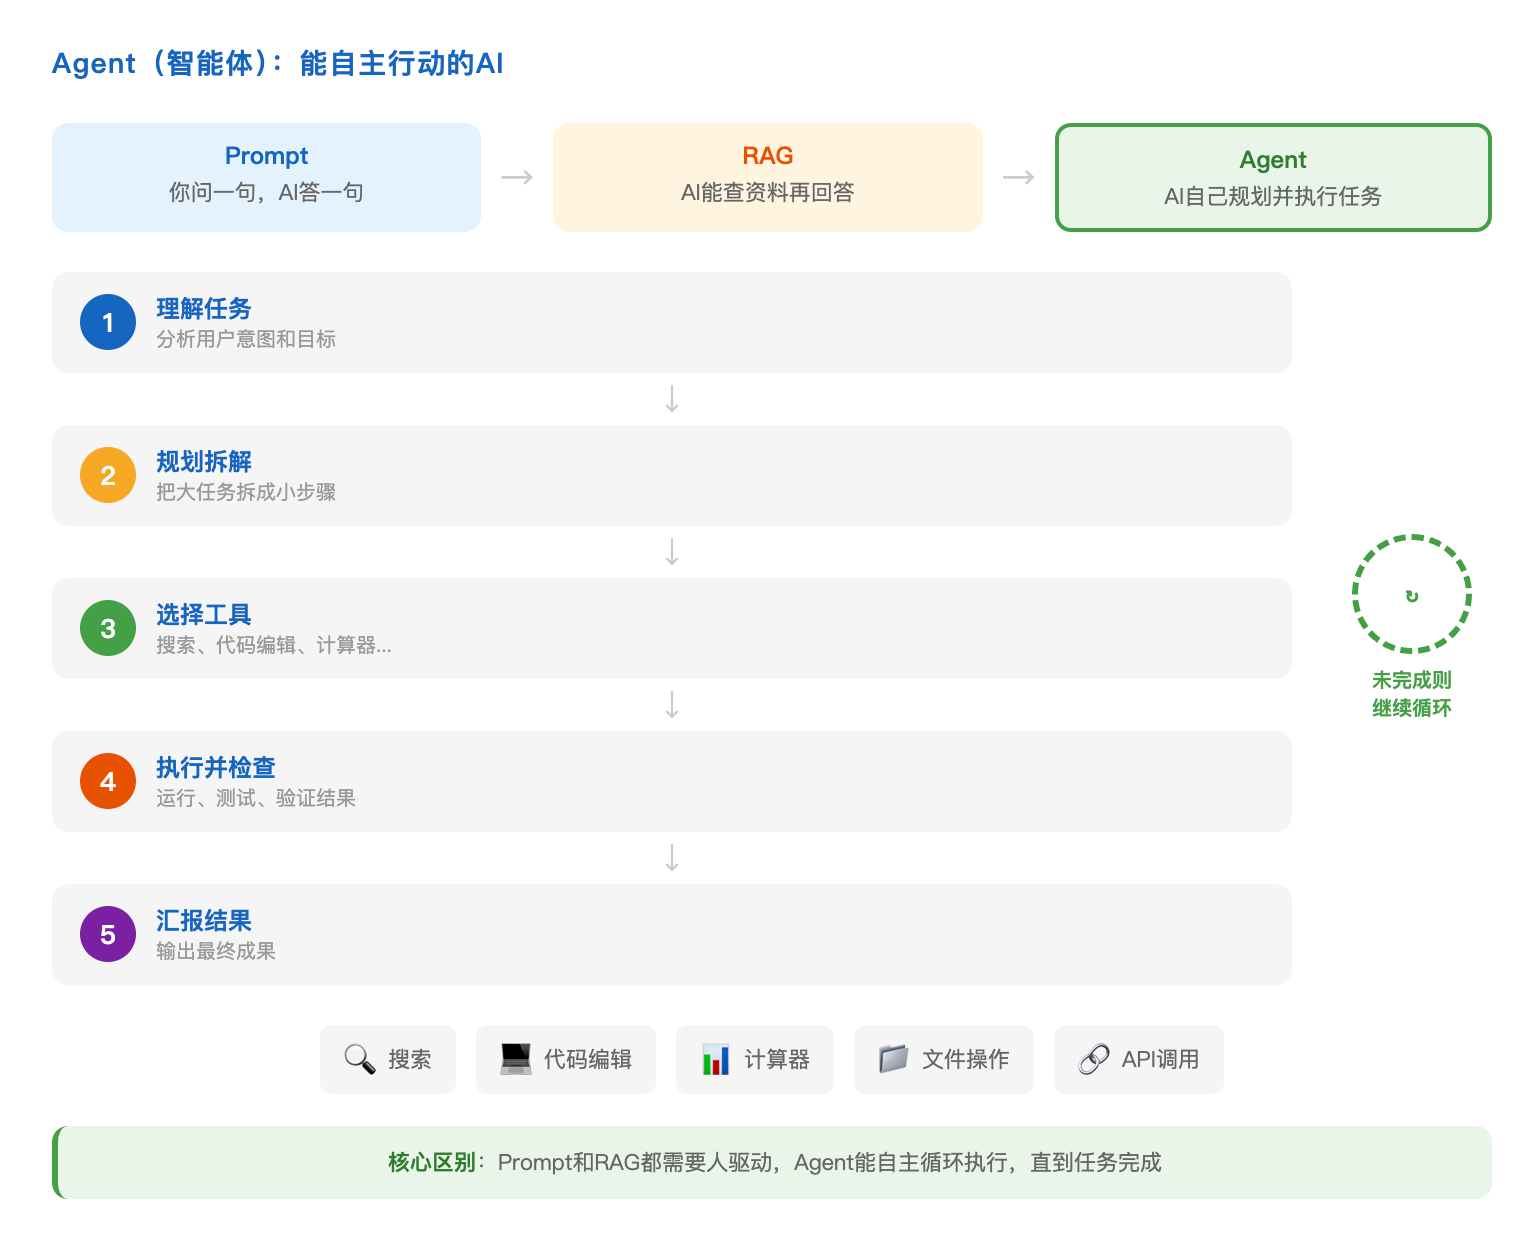The height and width of the screenshot is (1238, 1540).
Task: Click the text 你问一句，AI答一句
Action: click(266, 192)
